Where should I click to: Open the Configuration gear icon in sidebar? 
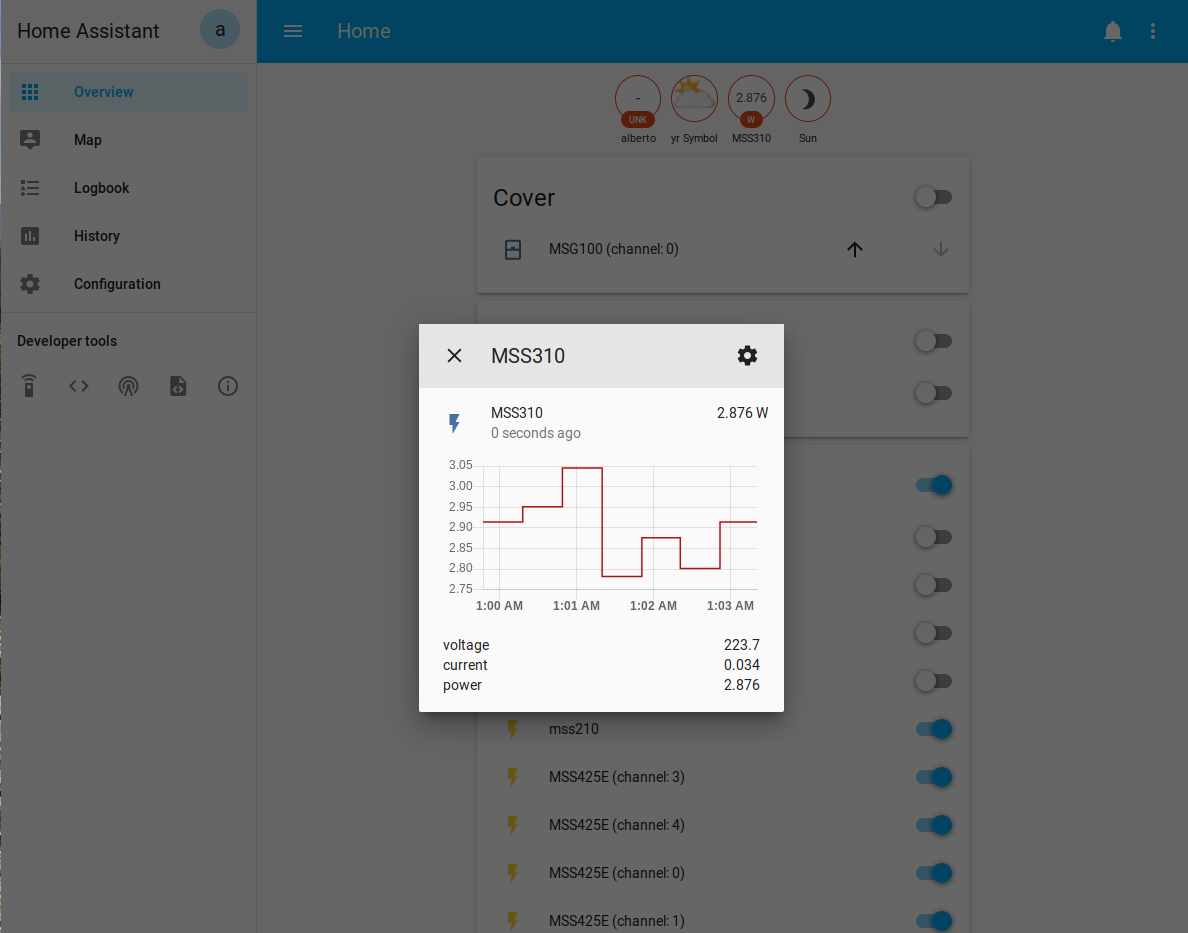(x=30, y=284)
